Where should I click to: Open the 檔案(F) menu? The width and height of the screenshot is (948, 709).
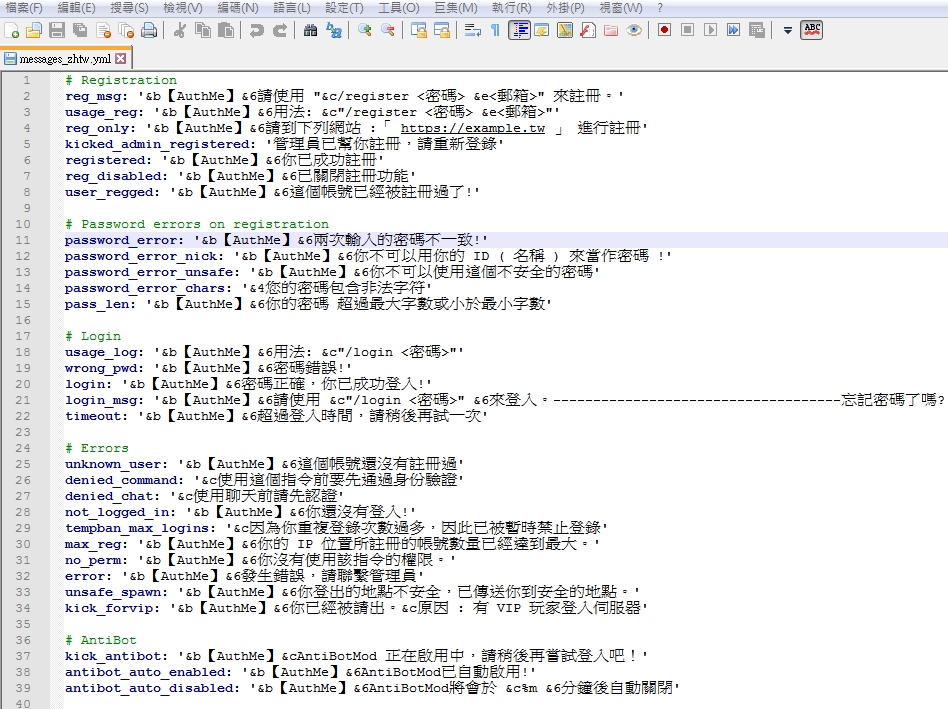tap(24, 8)
